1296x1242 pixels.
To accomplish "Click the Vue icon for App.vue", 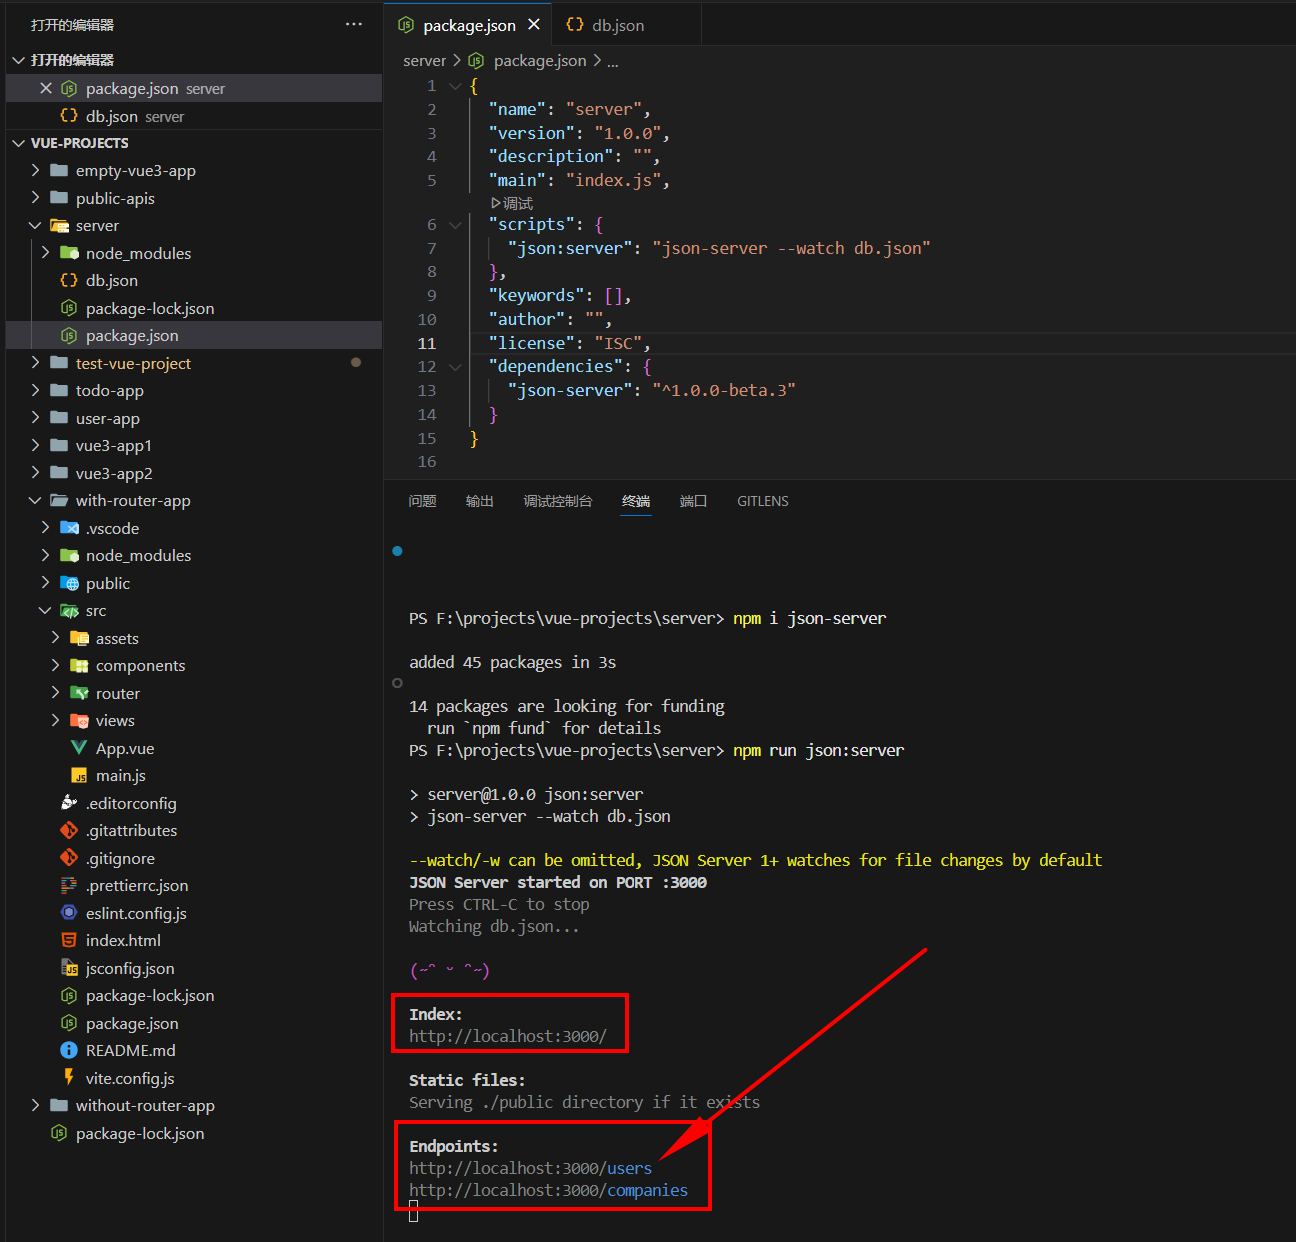I will coord(79,748).
